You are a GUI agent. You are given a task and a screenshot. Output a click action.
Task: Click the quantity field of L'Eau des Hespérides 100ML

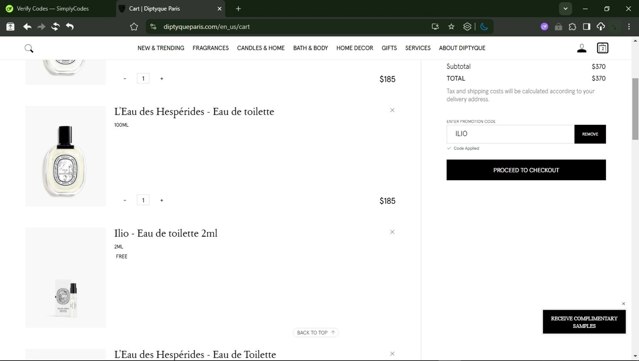143,200
